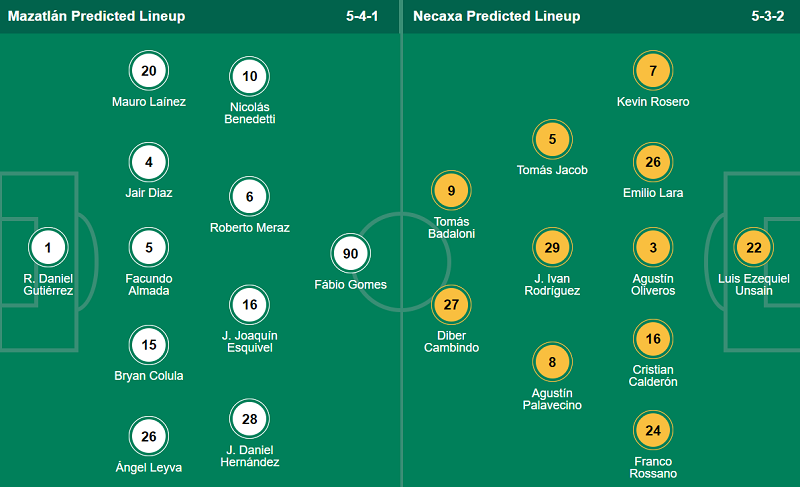The image size is (800, 487).
Task: Click the Necaxa Predicted Lineup heading
Action: tap(496, 16)
